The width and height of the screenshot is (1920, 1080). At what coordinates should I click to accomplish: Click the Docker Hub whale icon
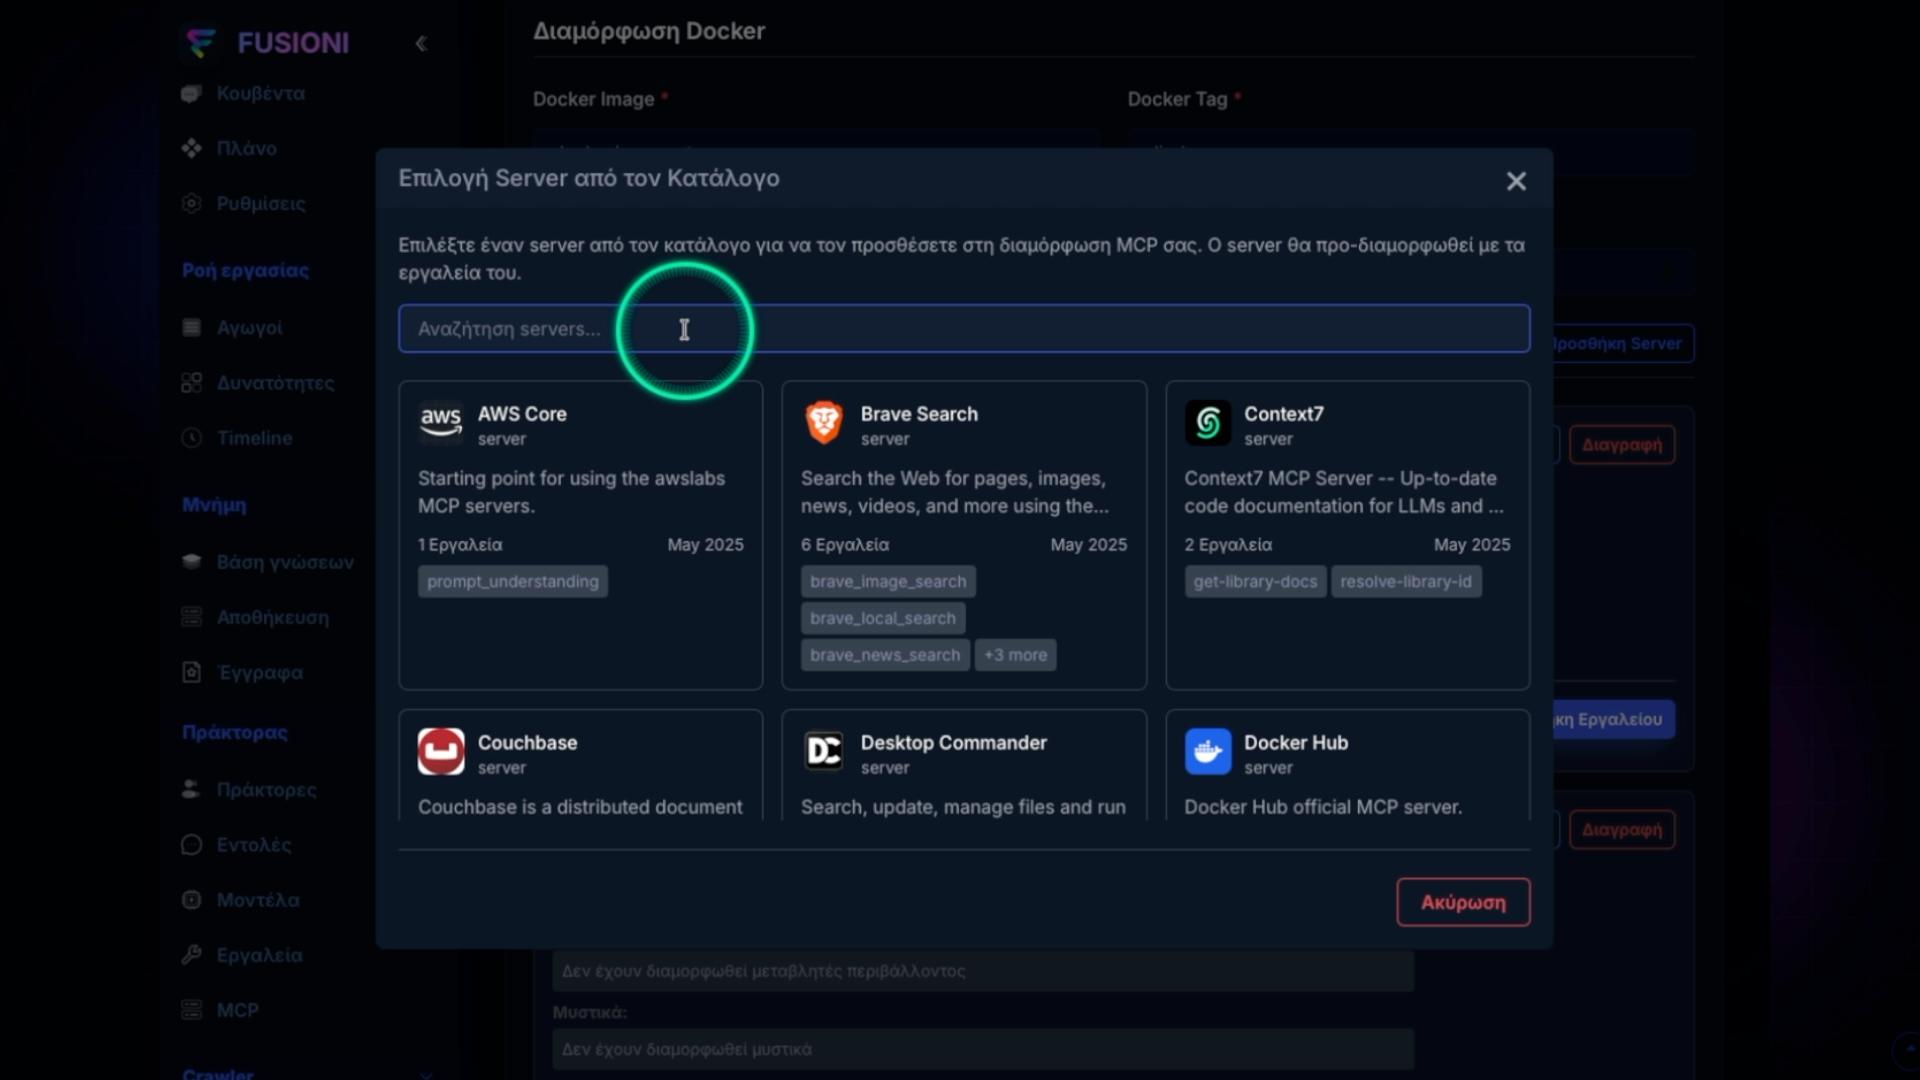click(x=1208, y=751)
